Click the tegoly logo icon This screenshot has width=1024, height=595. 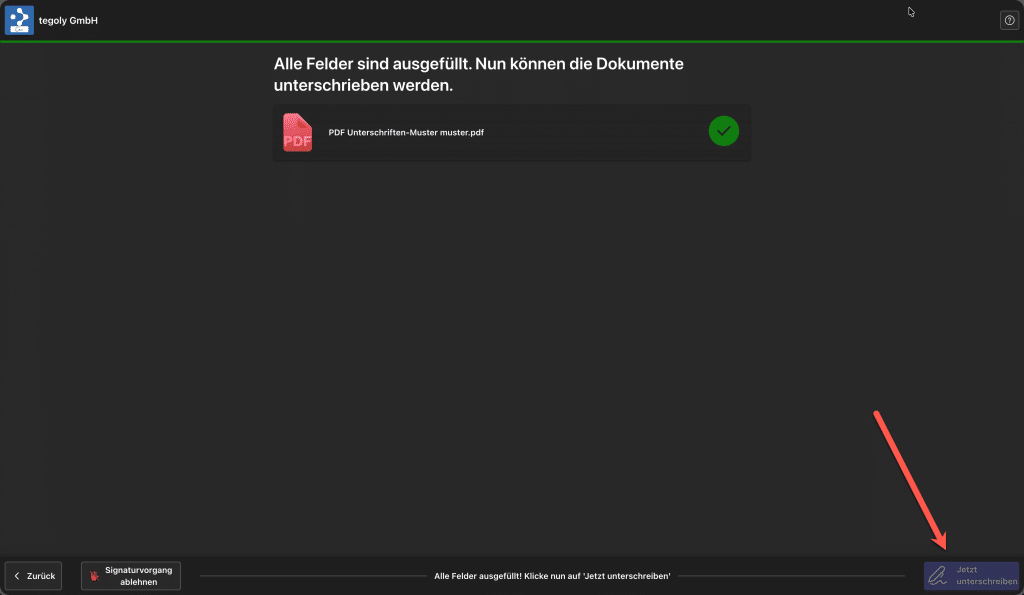pyautogui.click(x=19, y=20)
